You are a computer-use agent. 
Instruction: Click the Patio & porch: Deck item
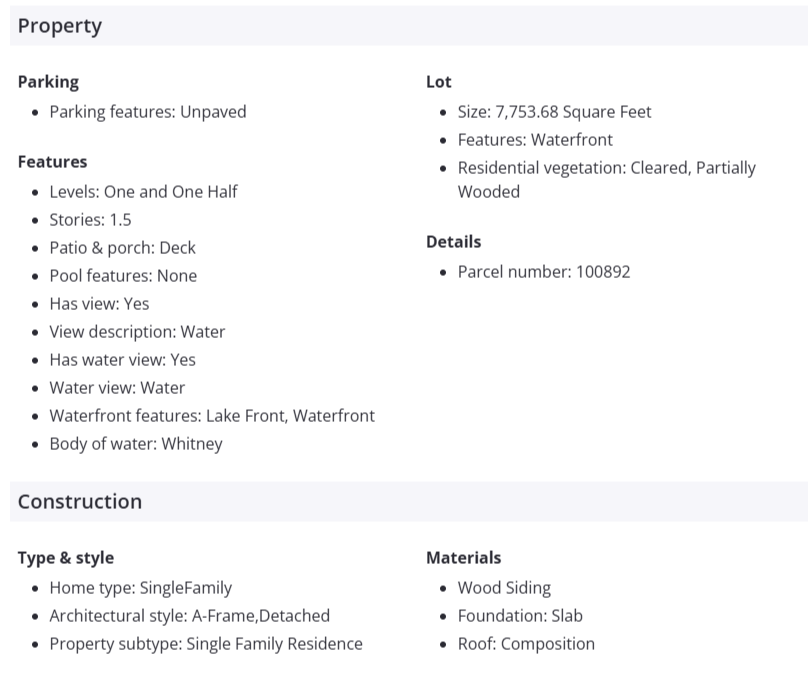point(122,248)
